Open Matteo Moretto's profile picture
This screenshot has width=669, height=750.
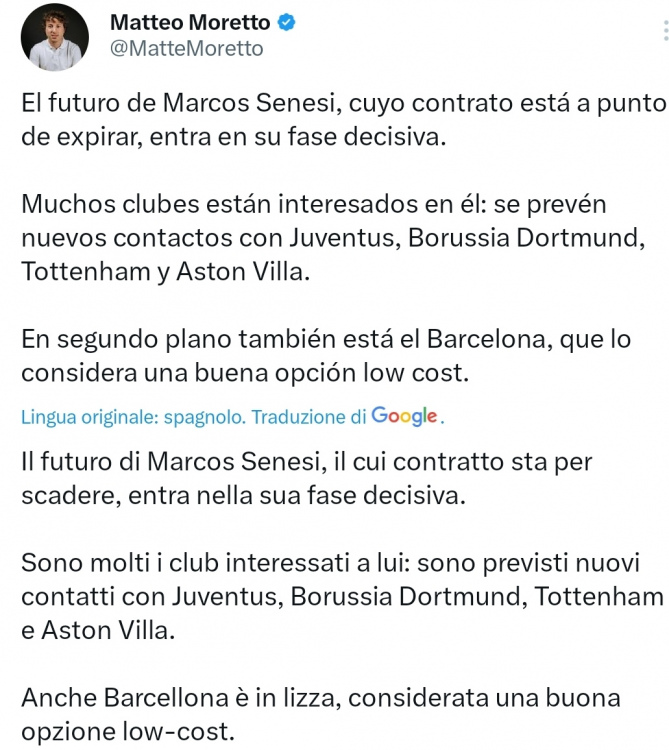coord(53,36)
